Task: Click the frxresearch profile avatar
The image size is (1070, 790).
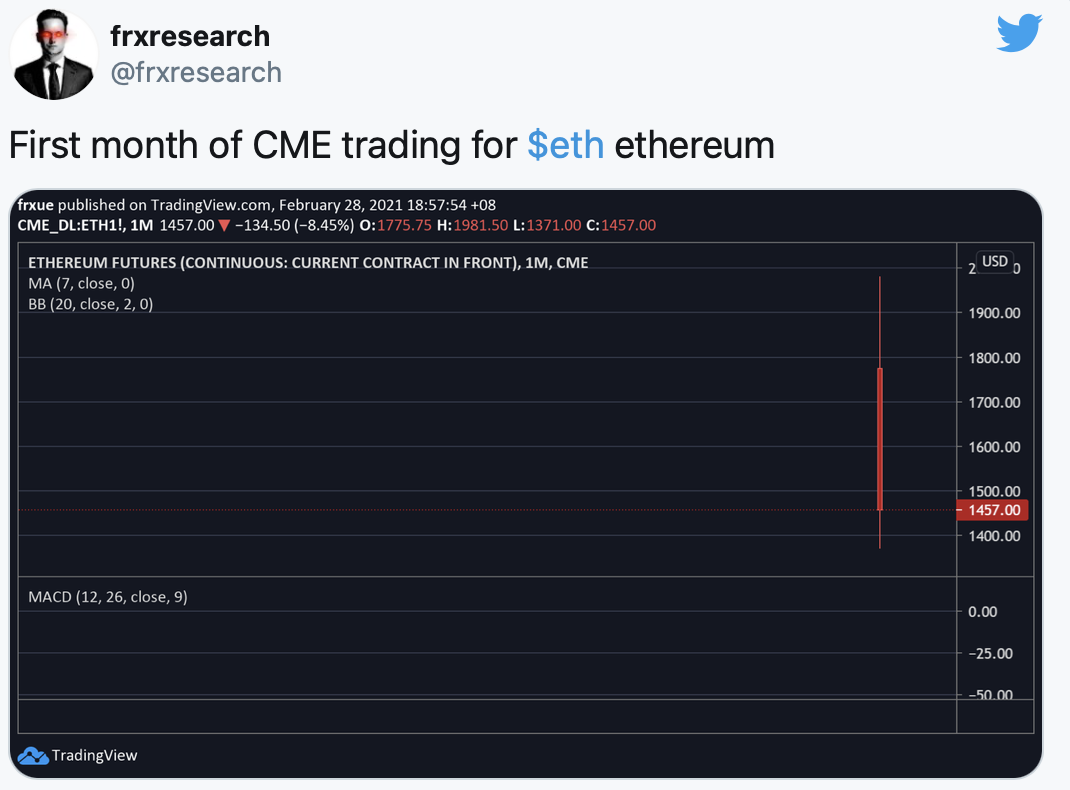Action: [53, 55]
